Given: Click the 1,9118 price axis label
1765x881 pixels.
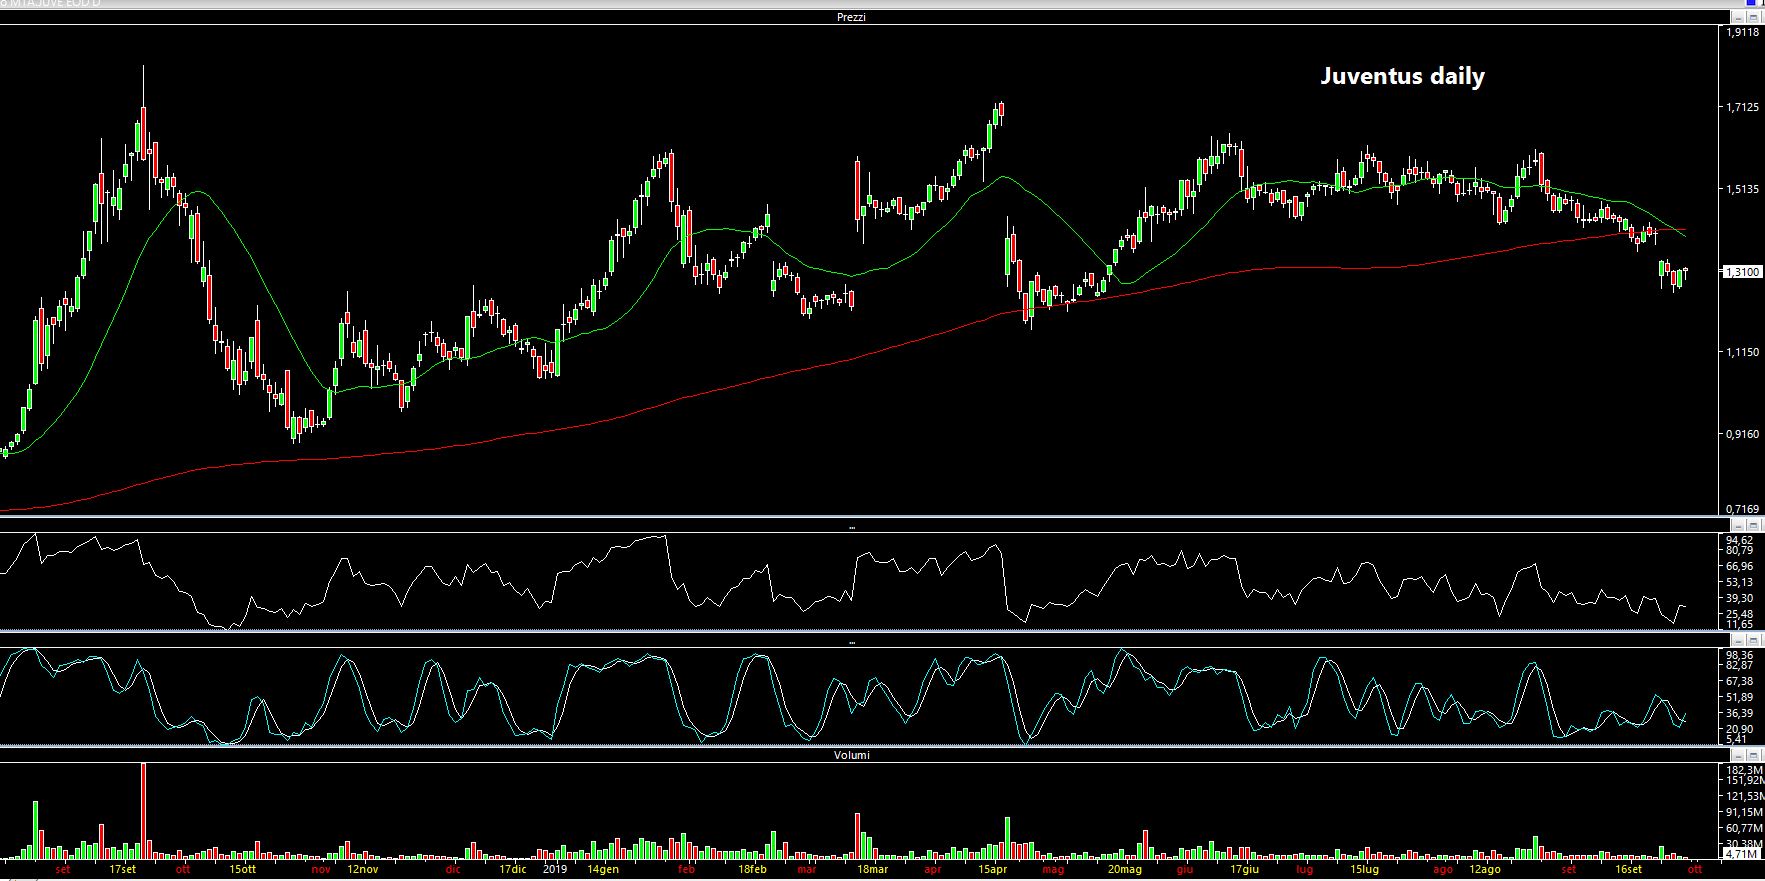Looking at the screenshot, I should coord(1744,32).
